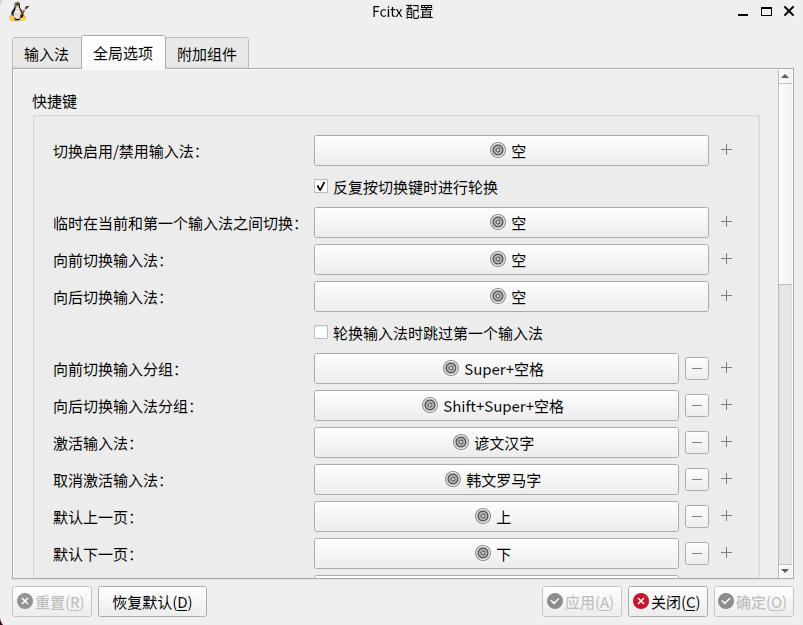Remove shortcut for 激活输入法
The height and width of the screenshot is (625, 803).
(x=697, y=442)
